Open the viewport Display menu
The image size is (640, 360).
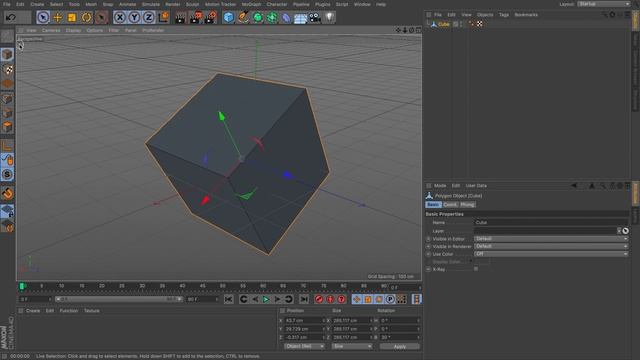click(73, 30)
